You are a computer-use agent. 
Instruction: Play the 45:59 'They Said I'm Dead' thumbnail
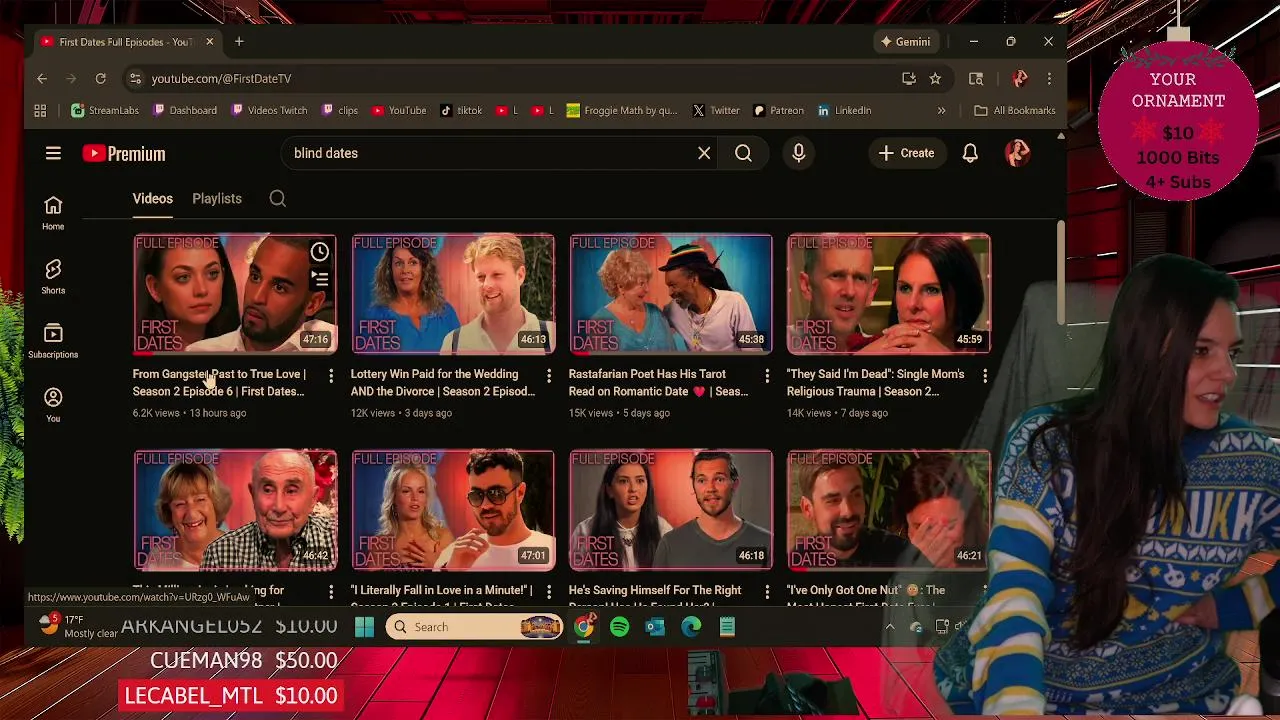click(889, 294)
